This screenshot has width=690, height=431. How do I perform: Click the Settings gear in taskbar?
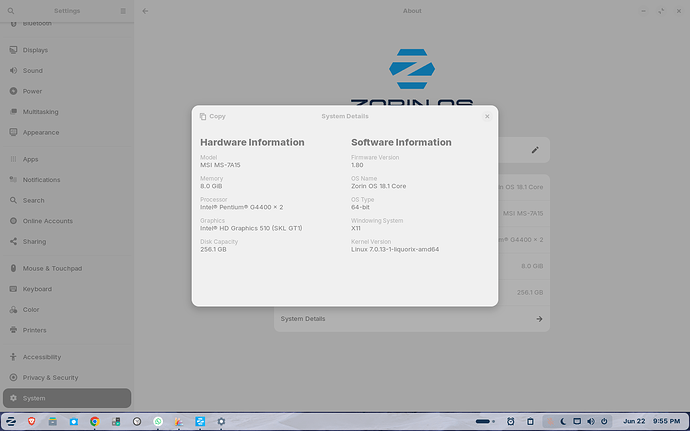click(221, 421)
